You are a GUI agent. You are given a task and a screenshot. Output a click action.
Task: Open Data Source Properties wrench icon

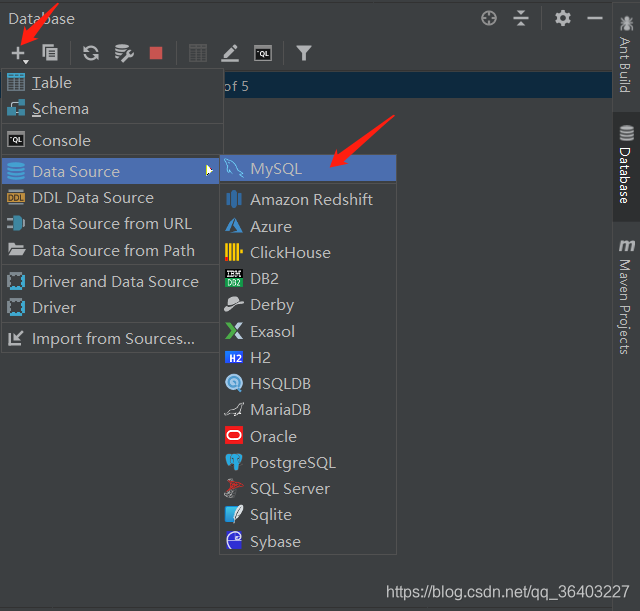[x=124, y=53]
